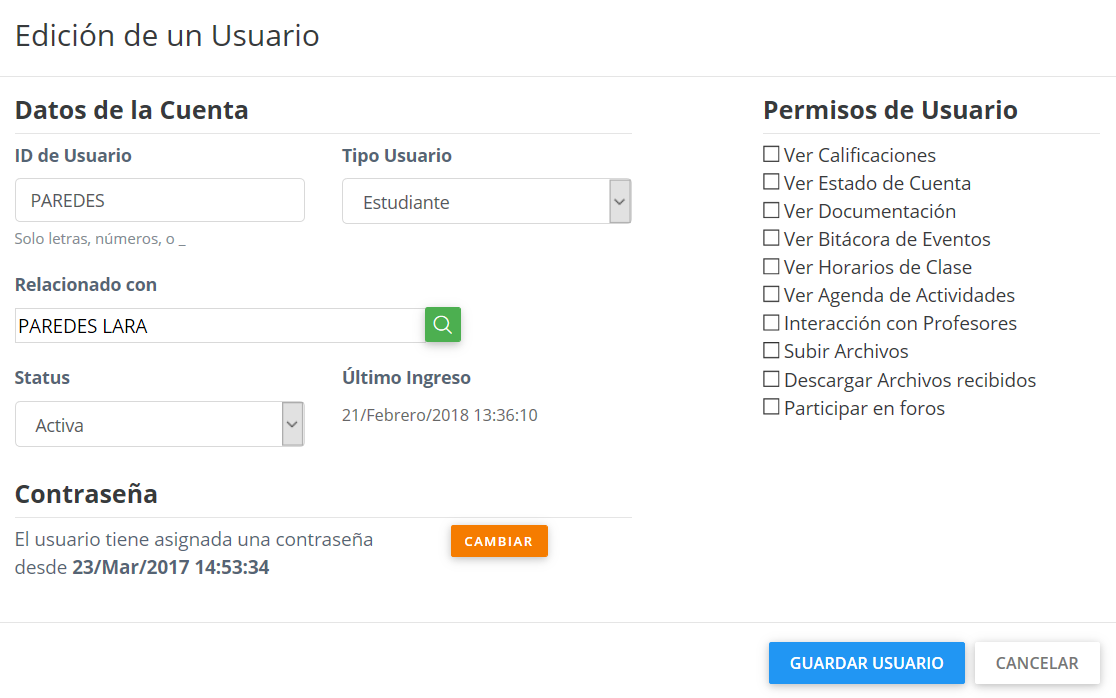The width and height of the screenshot is (1116, 698).
Task: Enable Ver Bitácora de Eventos permission
Action: (x=771, y=239)
